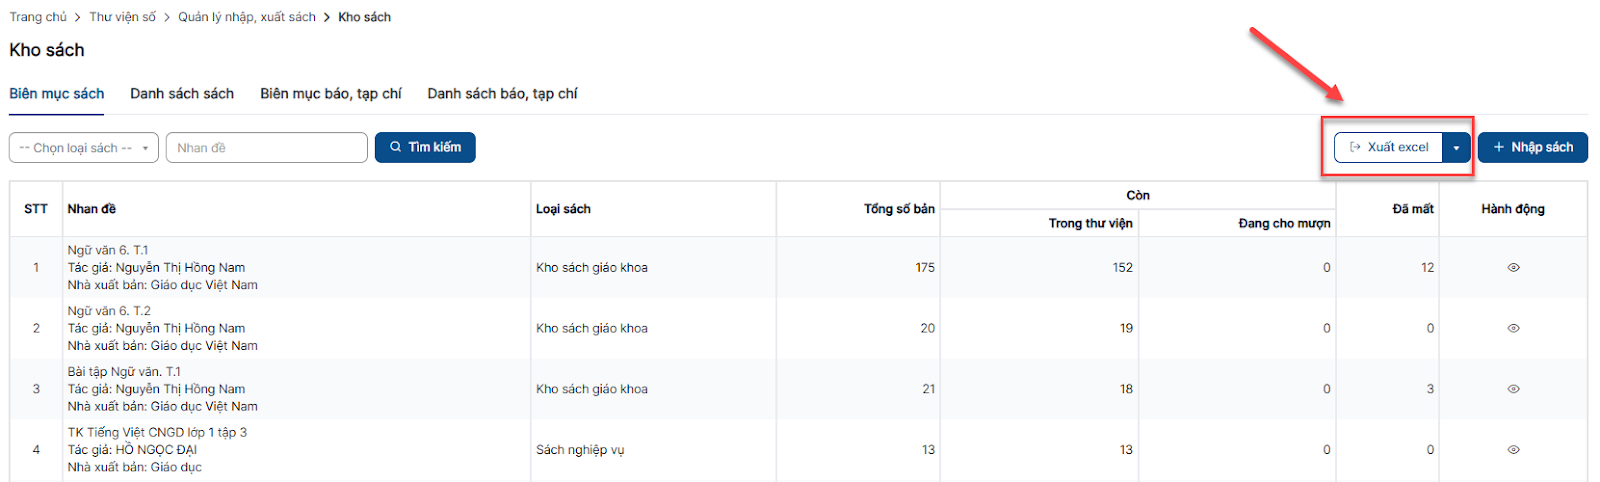Click eye icon for Ngữ văn 6. T.1

tap(1513, 268)
